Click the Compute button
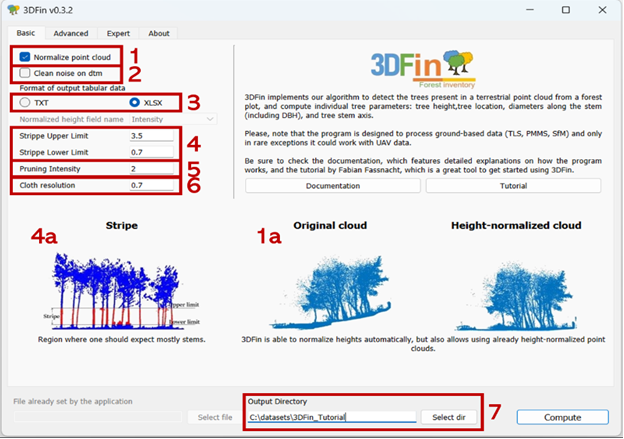Screen dimensions: 624x439 pyautogui.click(x=563, y=417)
